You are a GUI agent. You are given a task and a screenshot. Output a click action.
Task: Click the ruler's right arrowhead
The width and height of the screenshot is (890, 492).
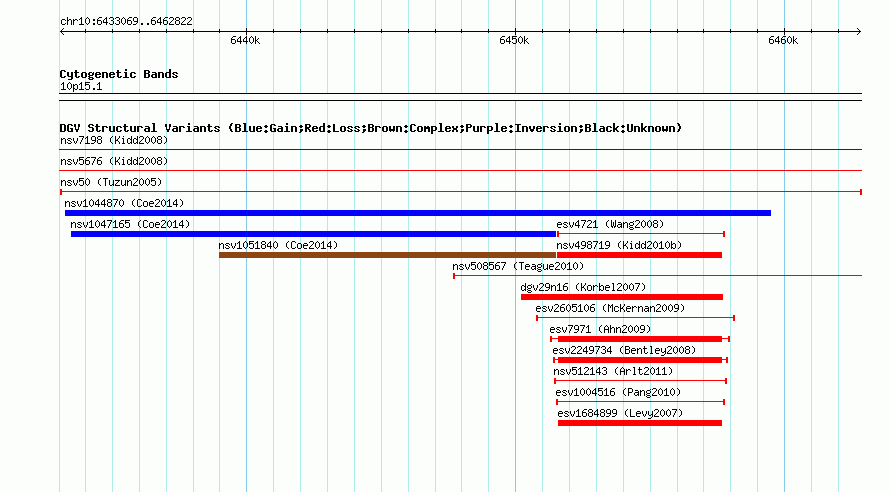click(859, 32)
